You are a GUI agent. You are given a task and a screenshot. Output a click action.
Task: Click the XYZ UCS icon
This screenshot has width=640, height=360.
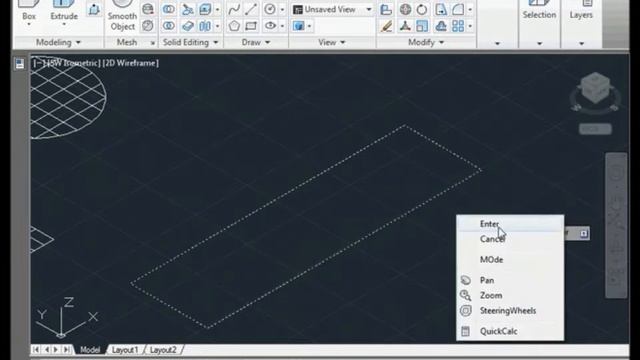click(67, 318)
